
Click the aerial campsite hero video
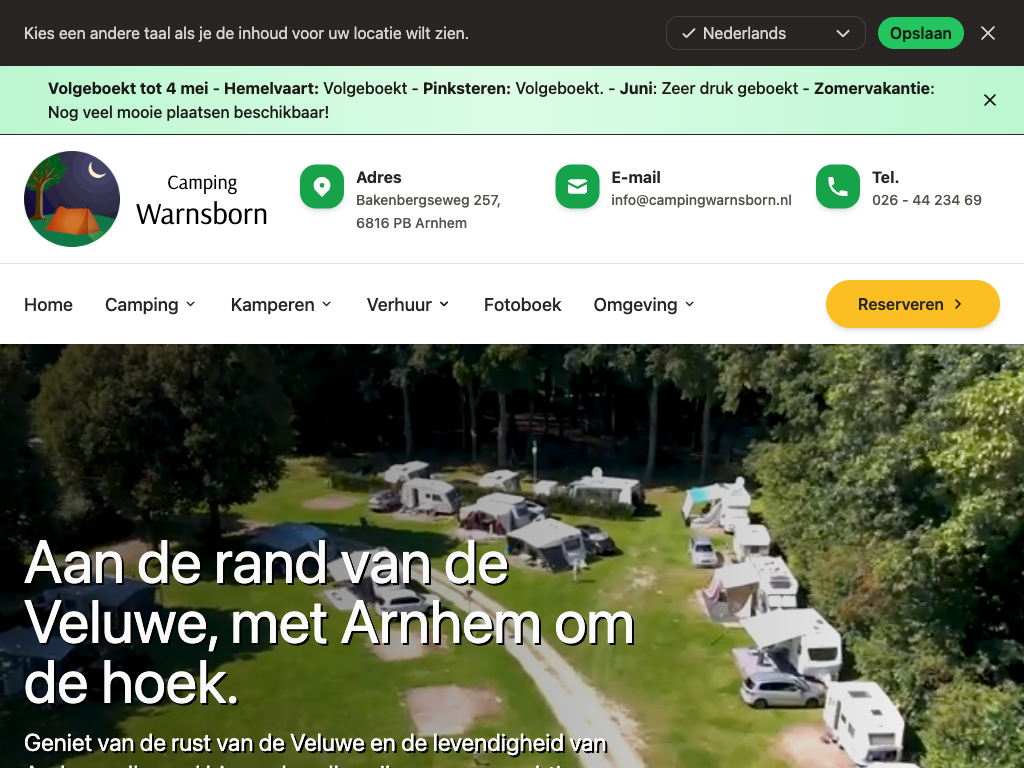click(512, 556)
